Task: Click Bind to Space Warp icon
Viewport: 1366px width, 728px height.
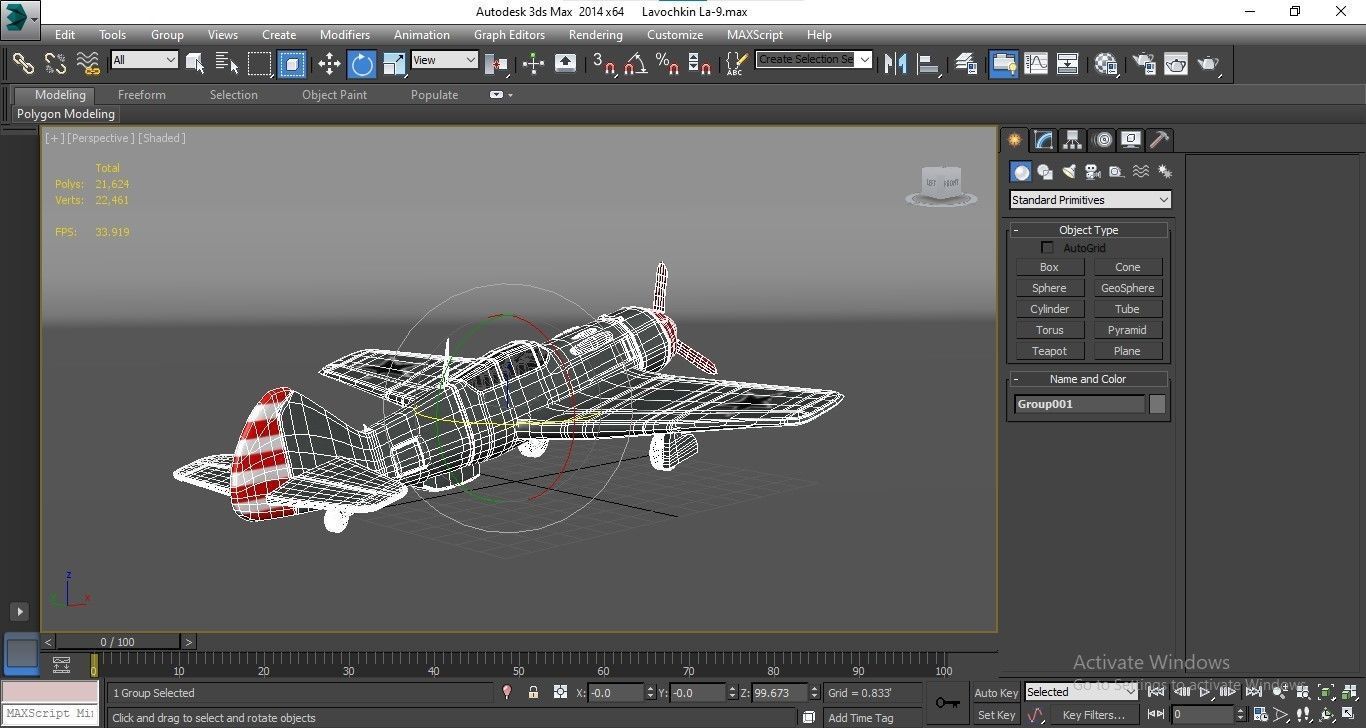Action: 89,64
